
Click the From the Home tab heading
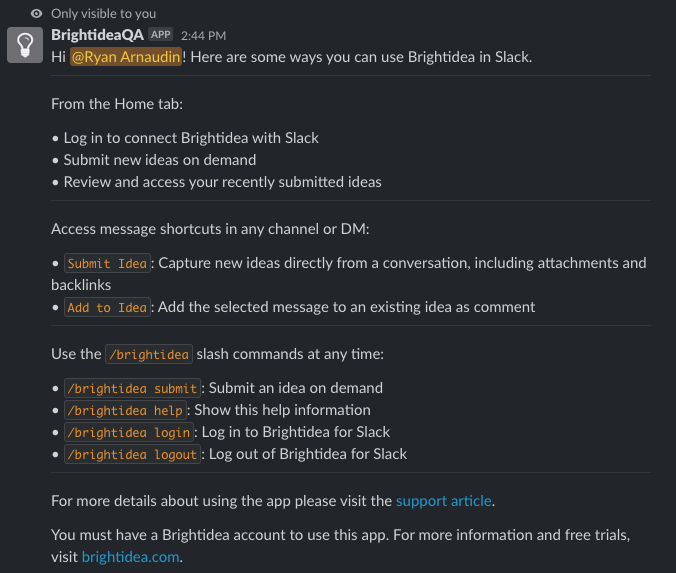click(117, 104)
